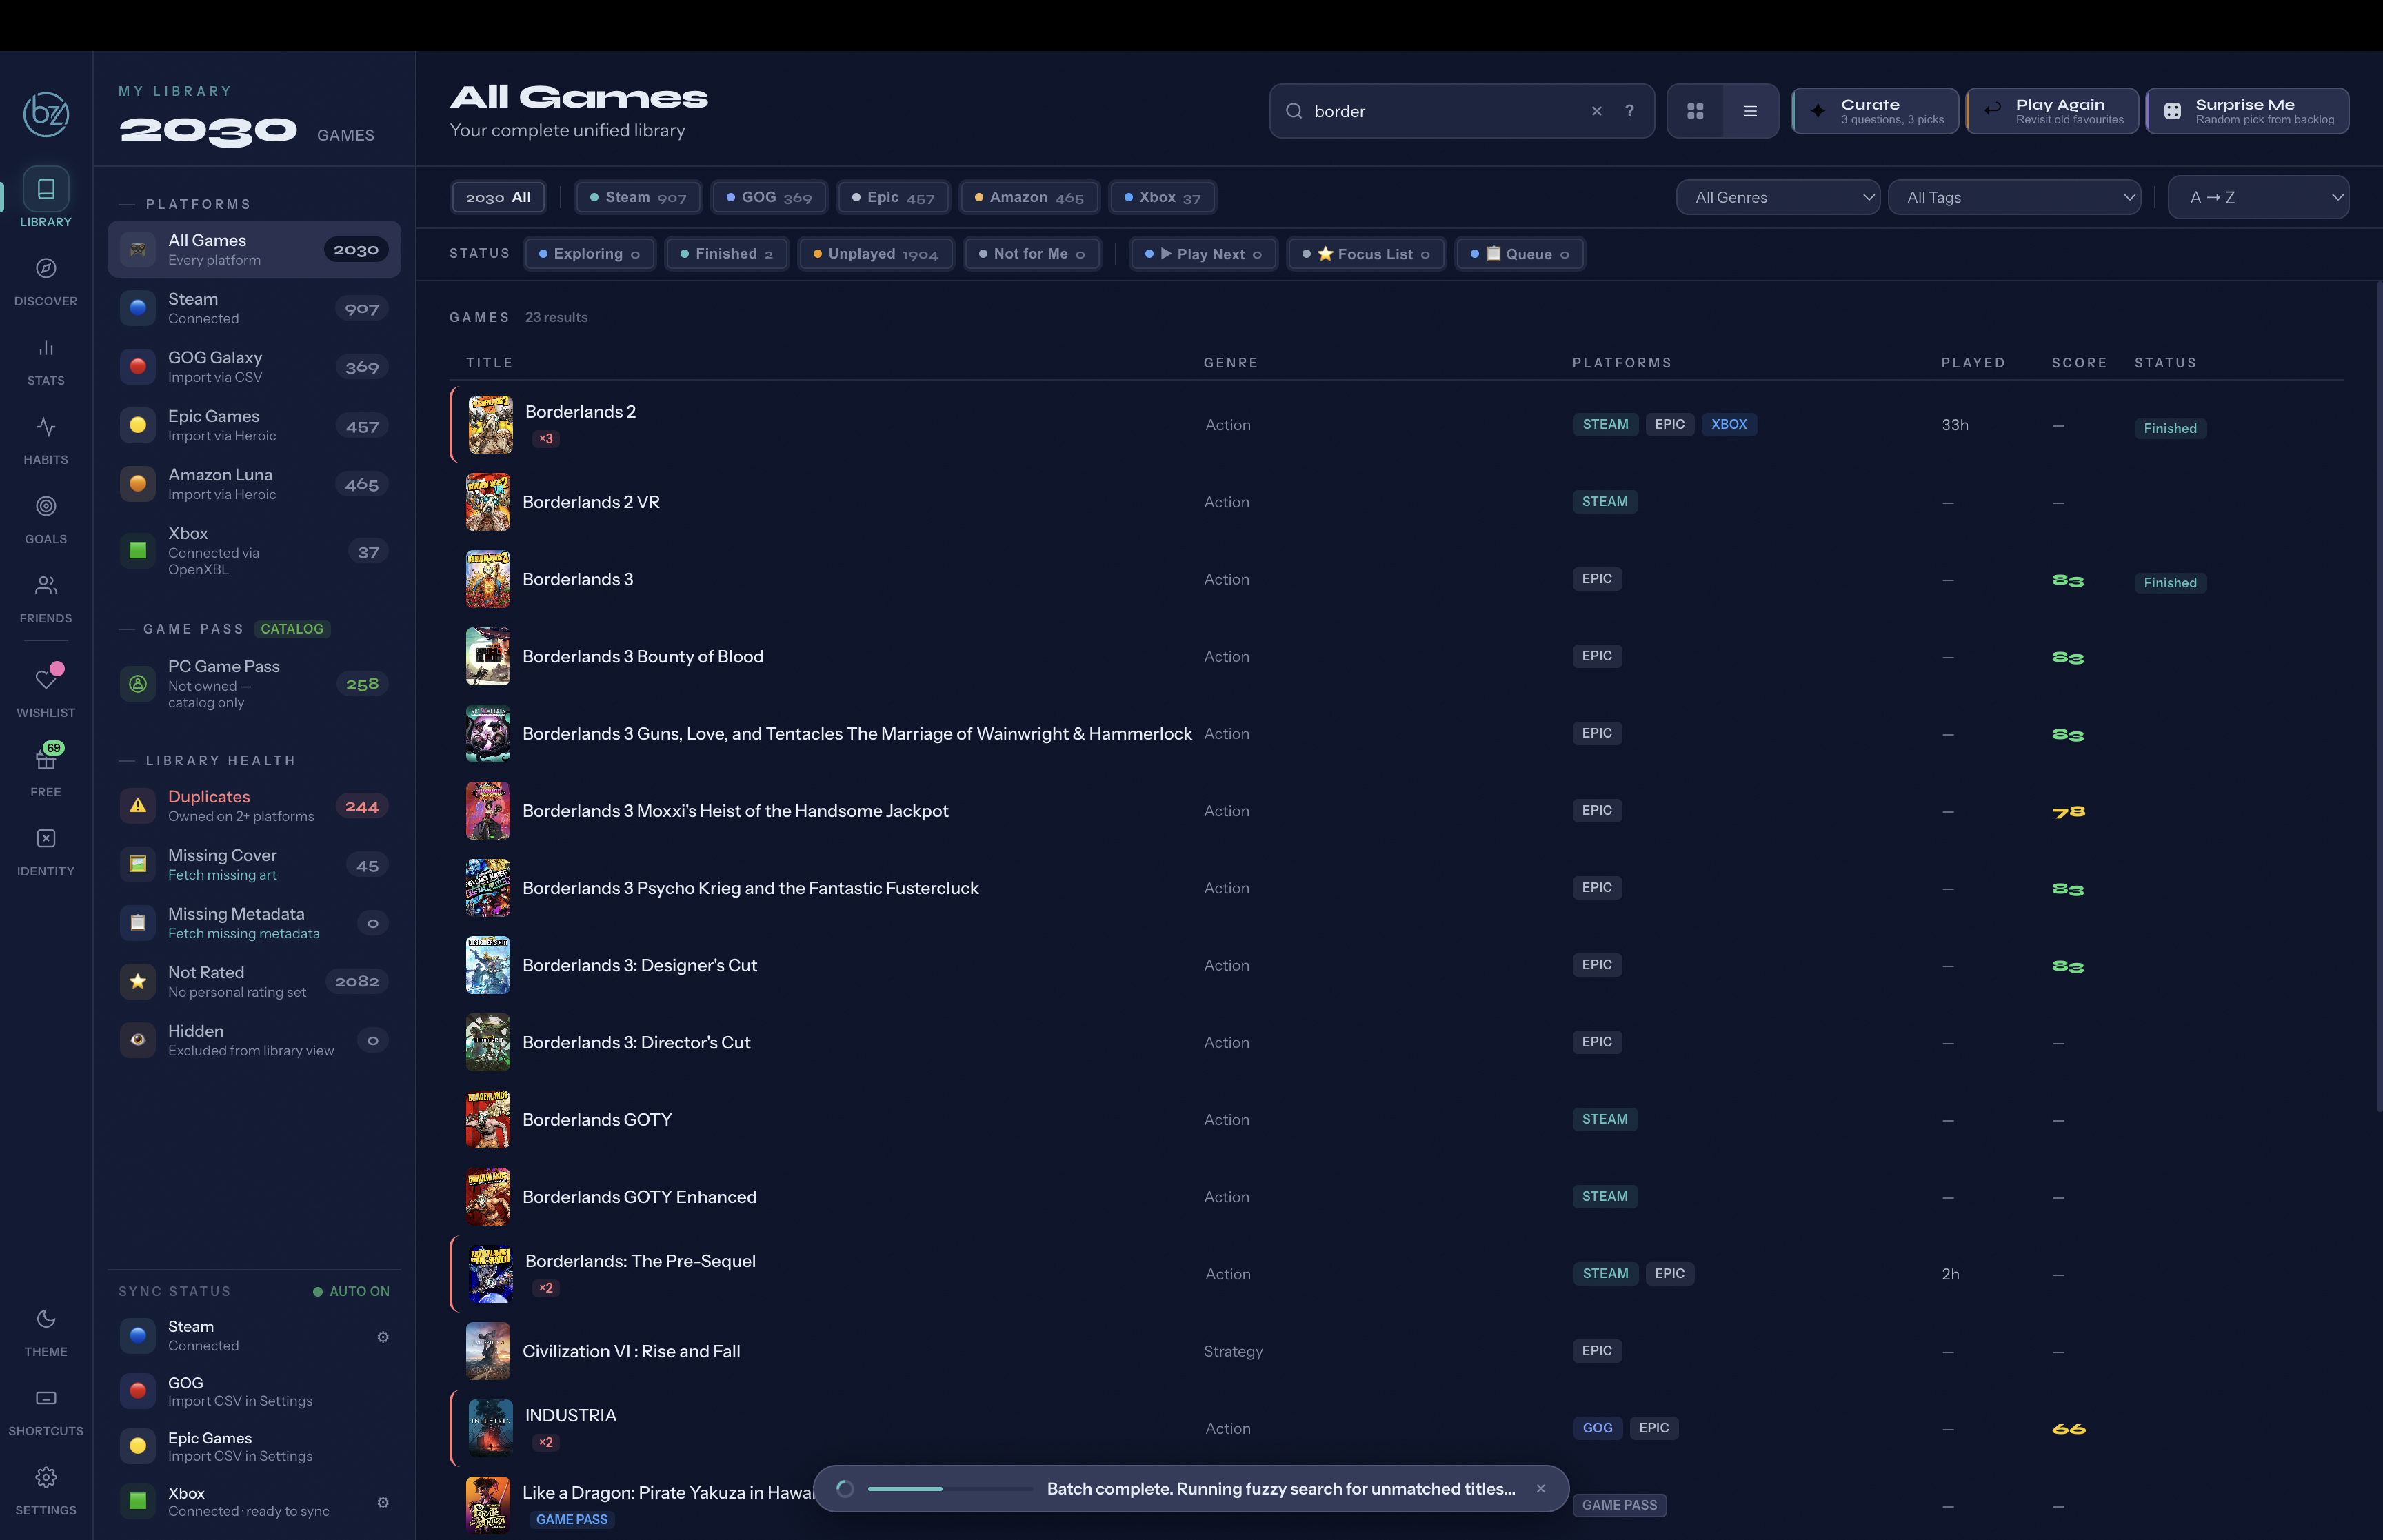The image size is (2383, 1540).
Task: Toggle the Exploring status filter
Action: click(589, 254)
